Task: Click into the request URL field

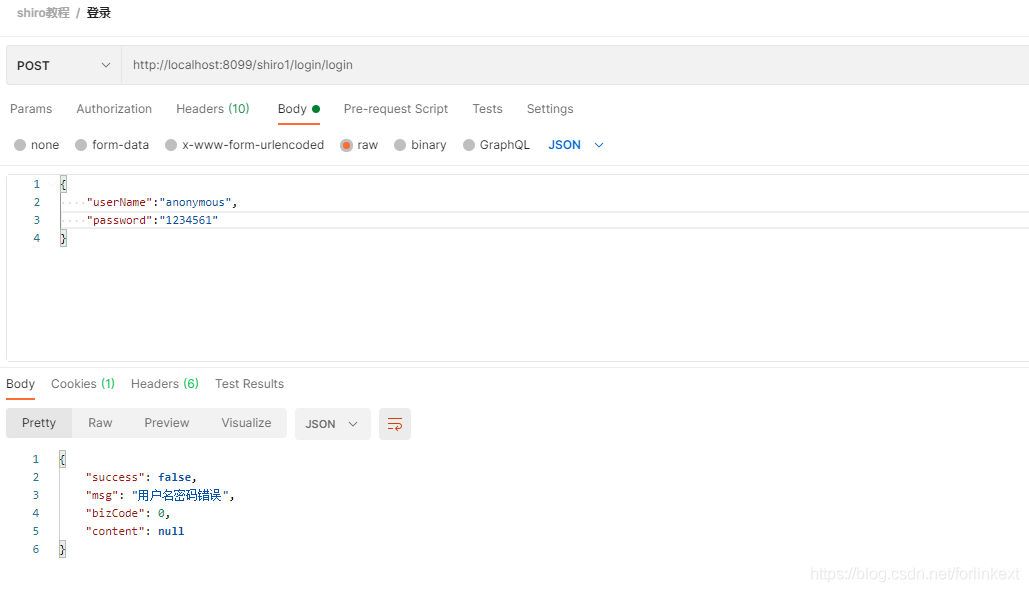Action: click(575, 65)
